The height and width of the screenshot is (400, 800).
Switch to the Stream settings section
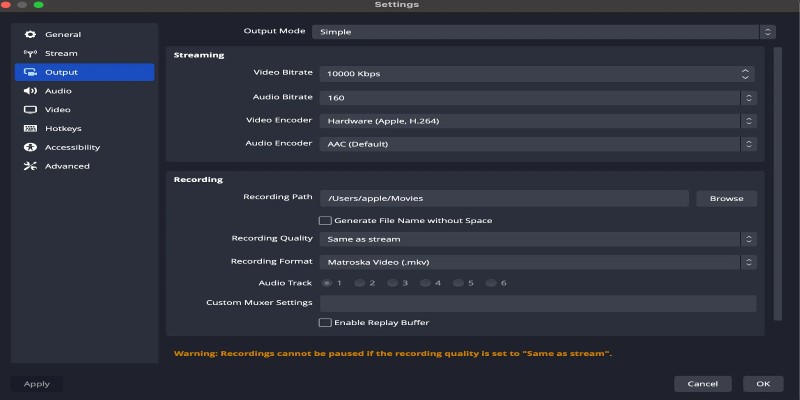(85, 53)
